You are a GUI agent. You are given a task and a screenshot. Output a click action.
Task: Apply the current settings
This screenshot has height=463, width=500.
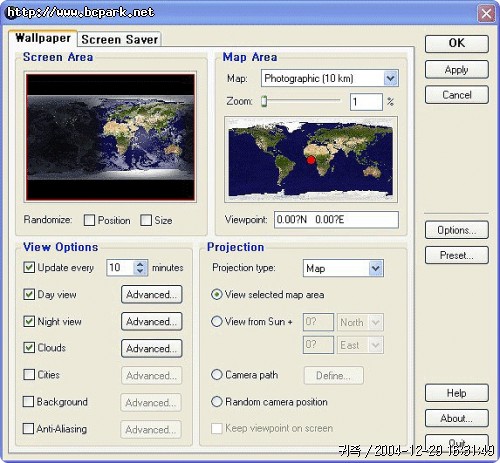tap(457, 69)
